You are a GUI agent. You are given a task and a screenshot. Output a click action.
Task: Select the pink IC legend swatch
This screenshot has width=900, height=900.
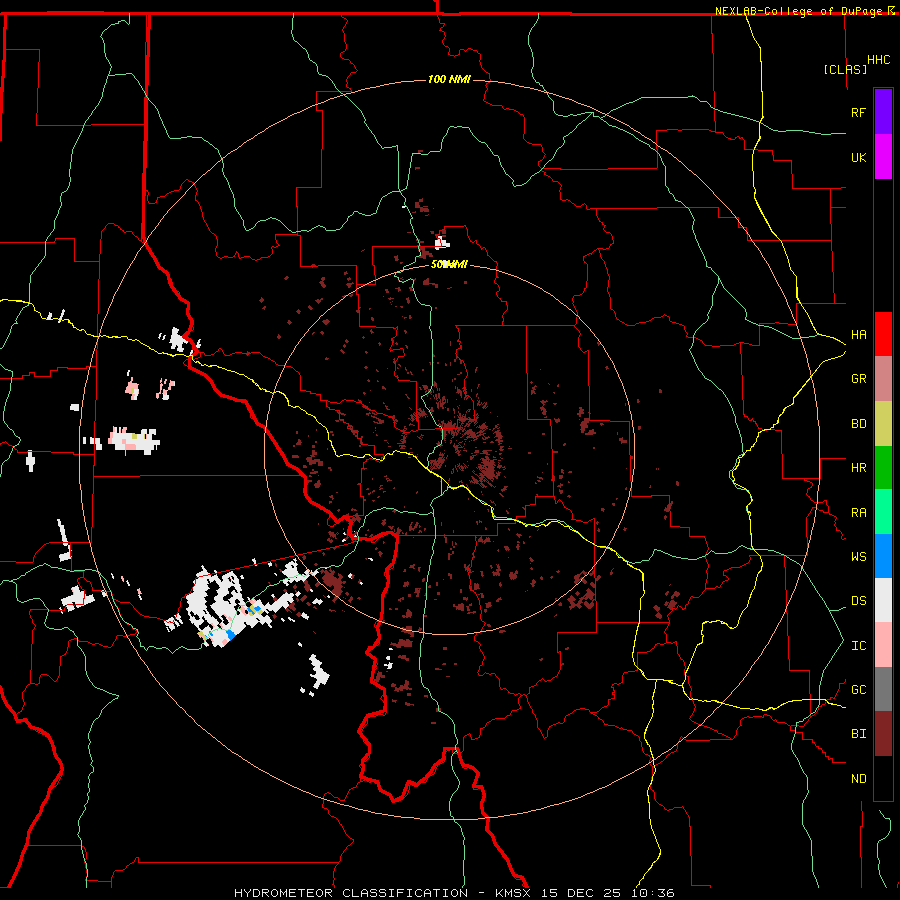883,645
